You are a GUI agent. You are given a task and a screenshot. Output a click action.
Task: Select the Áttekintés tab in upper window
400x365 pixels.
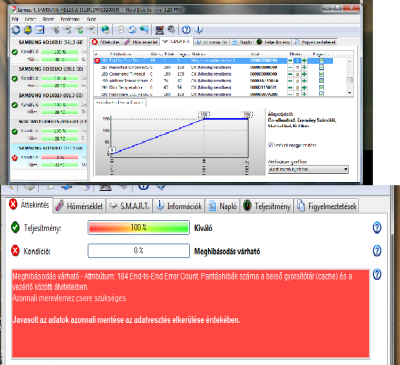point(106,42)
